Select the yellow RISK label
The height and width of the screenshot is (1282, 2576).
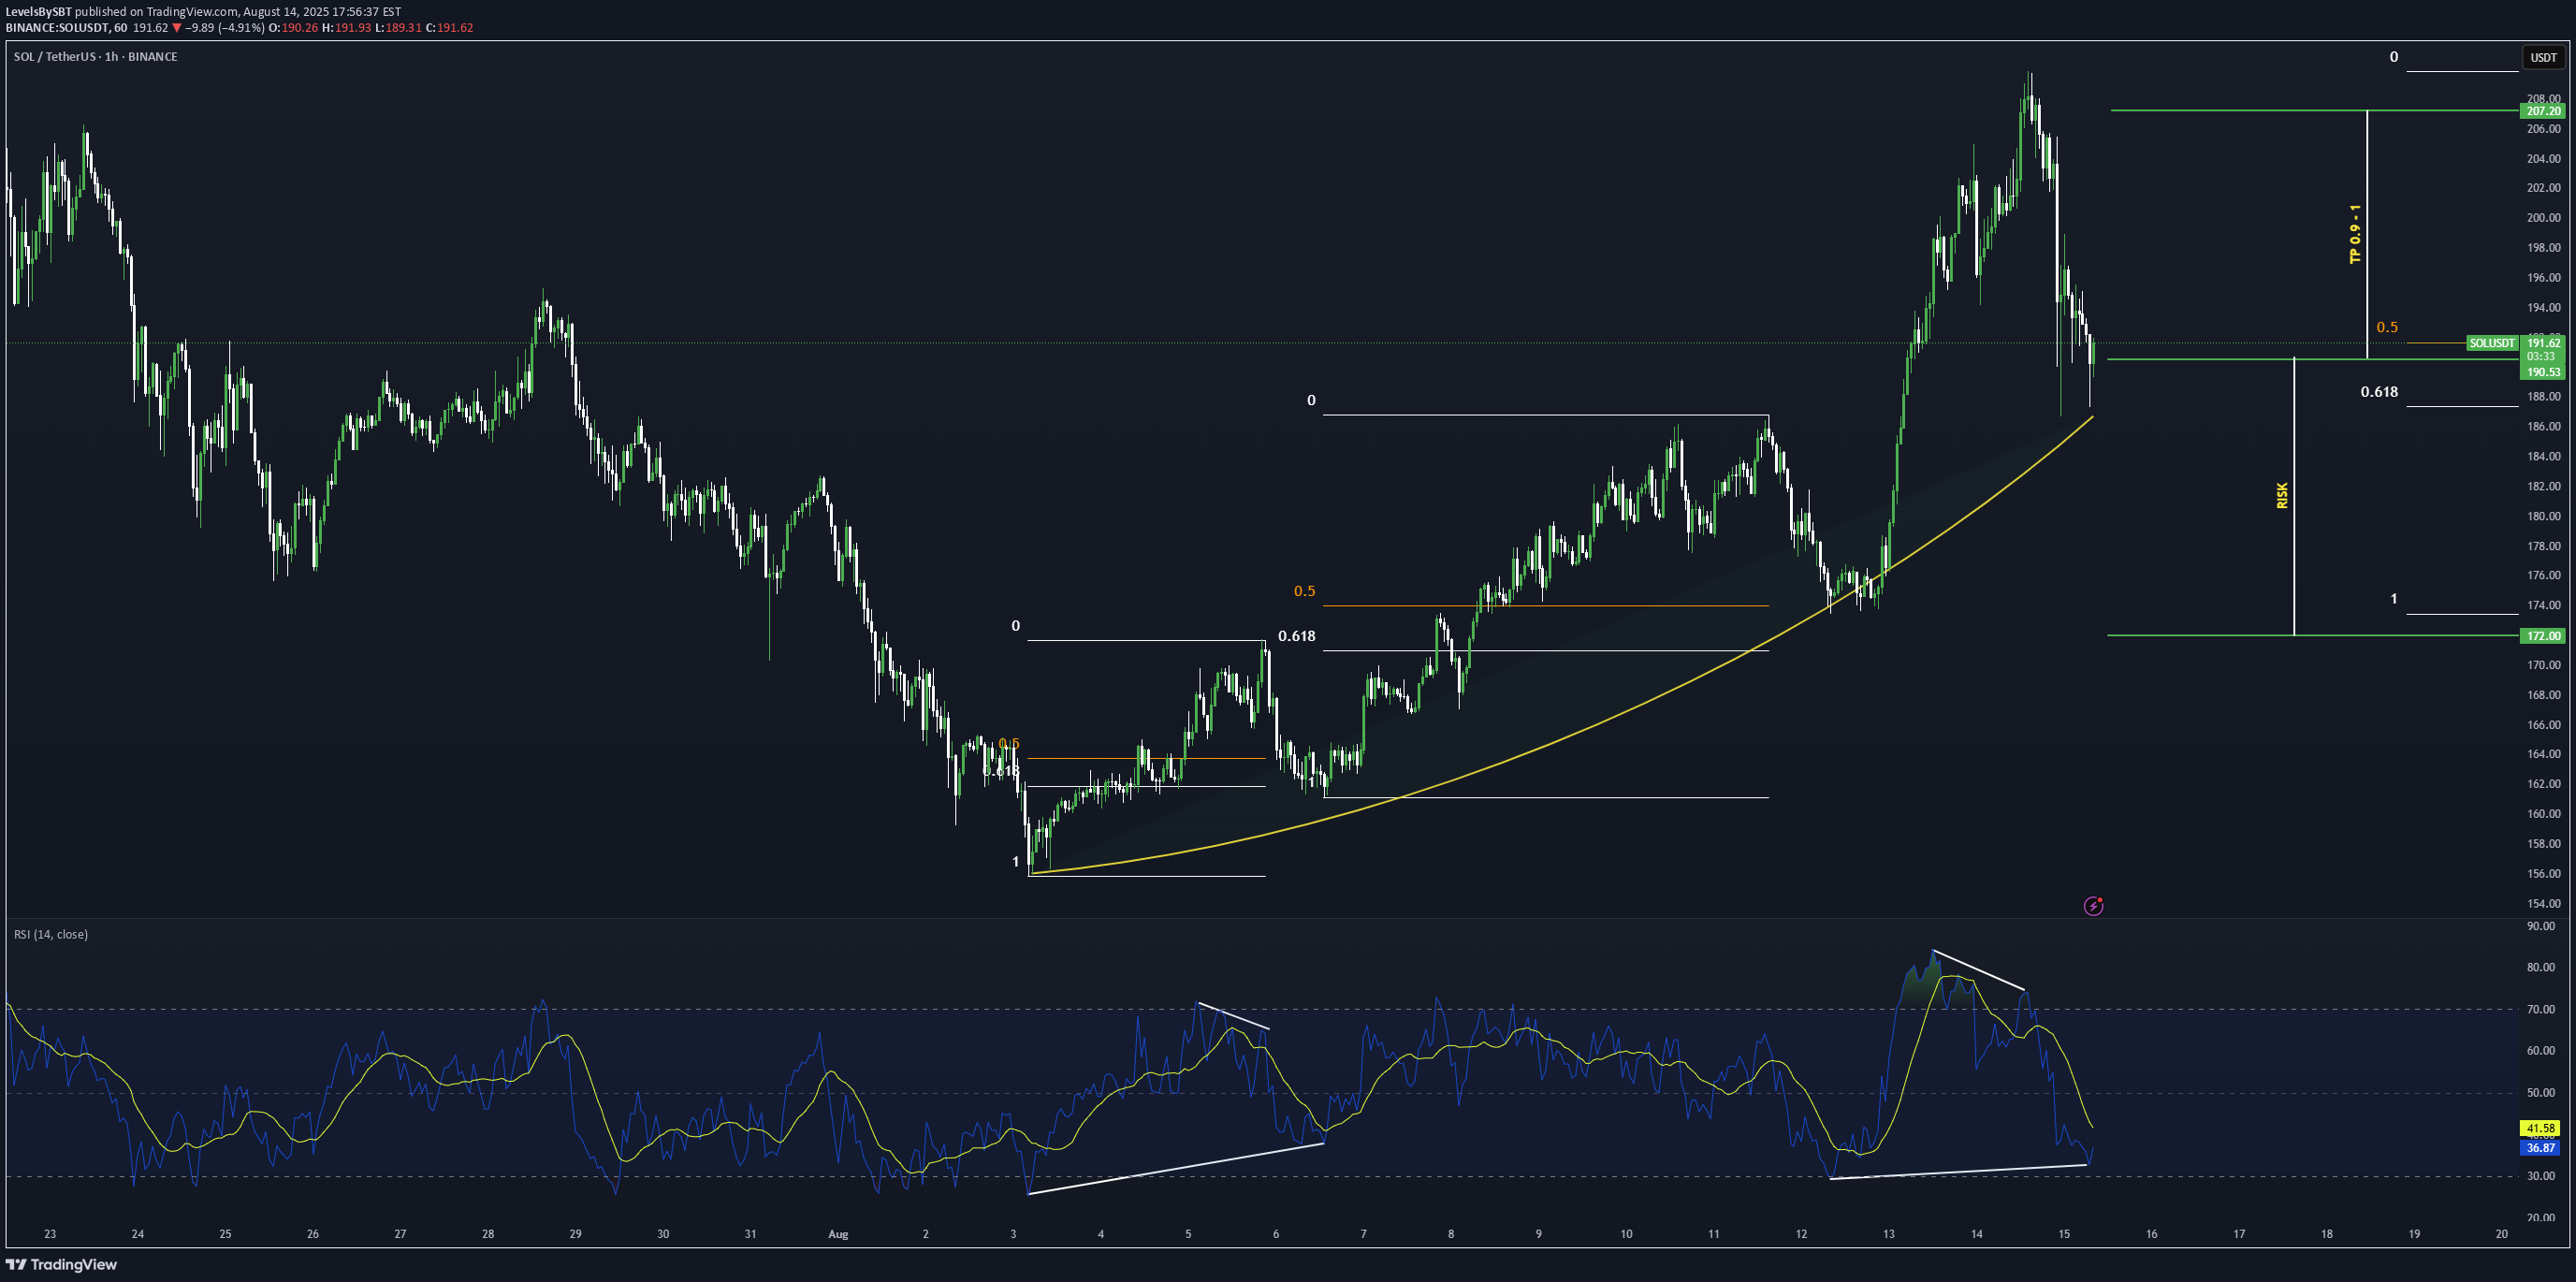point(2282,496)
